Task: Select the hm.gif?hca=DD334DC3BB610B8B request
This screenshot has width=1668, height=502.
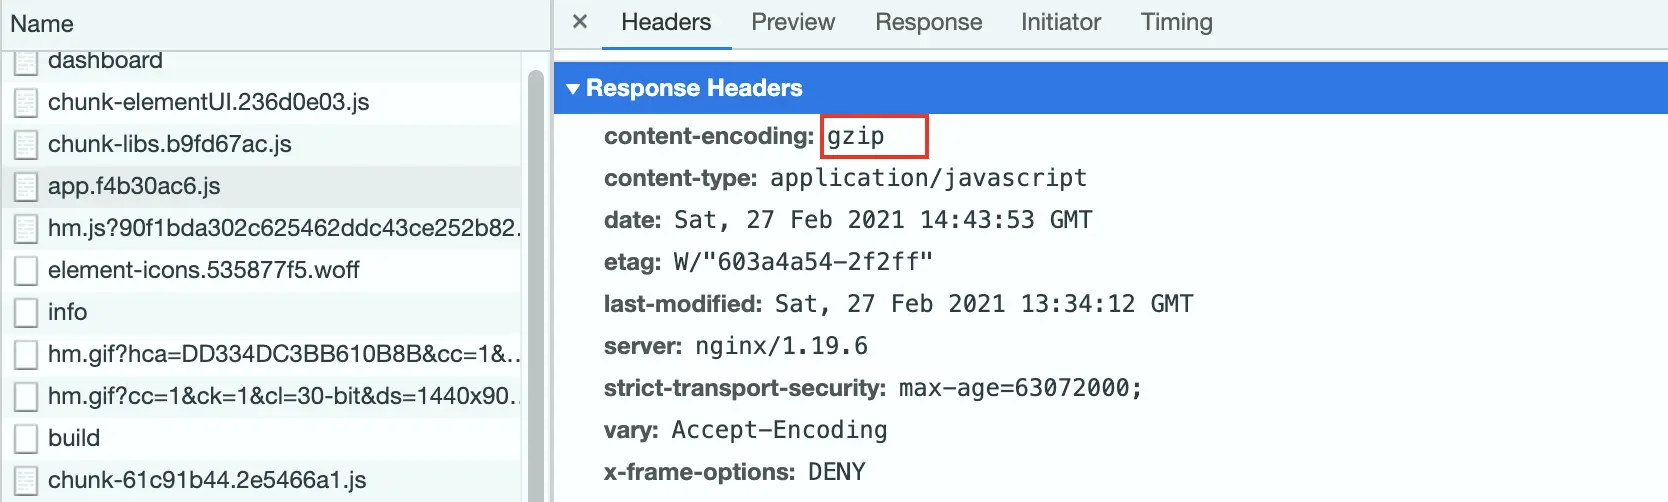Action: (282, 354)
